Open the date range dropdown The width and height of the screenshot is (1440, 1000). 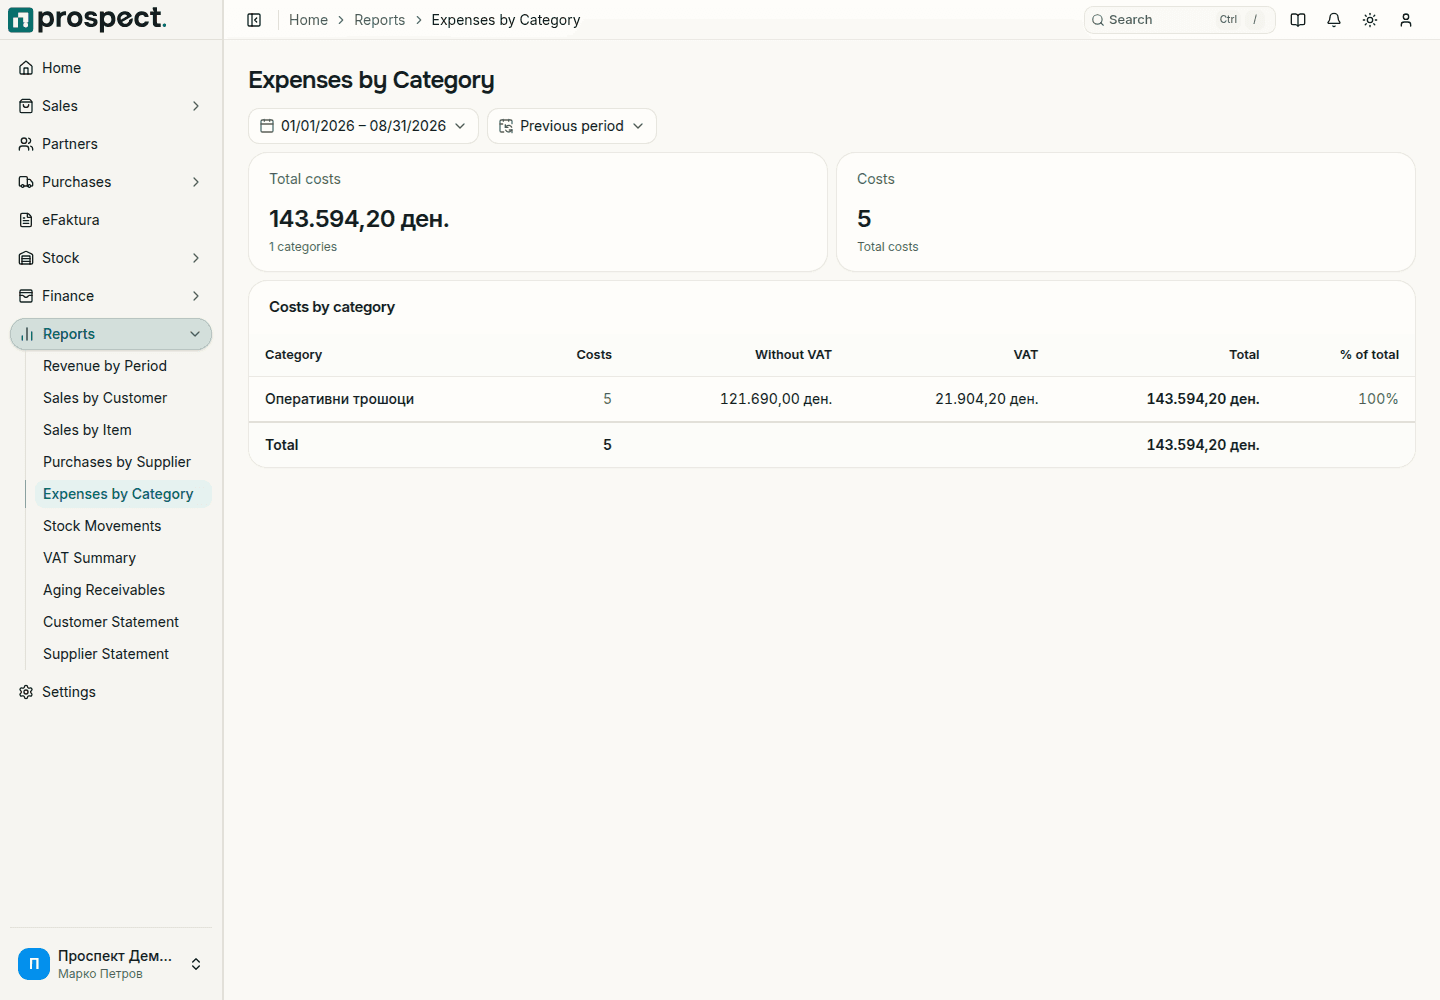(363, 126)
